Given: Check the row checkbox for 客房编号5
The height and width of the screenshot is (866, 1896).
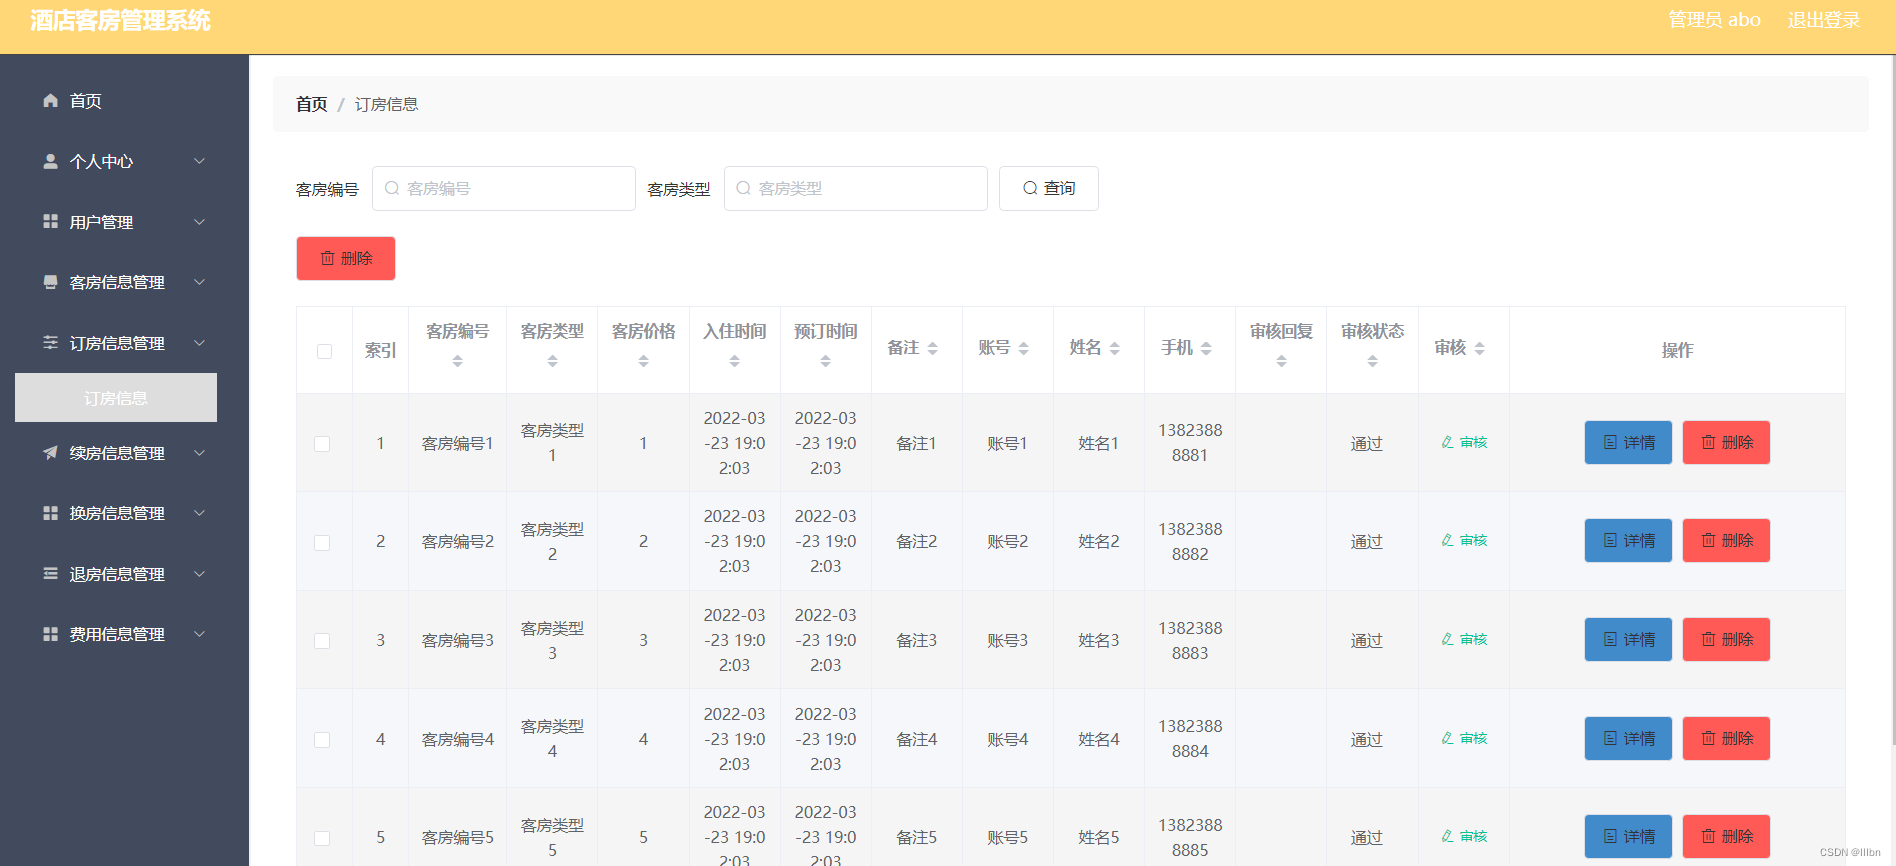Looking at the screenshot, I should [322, 838].
